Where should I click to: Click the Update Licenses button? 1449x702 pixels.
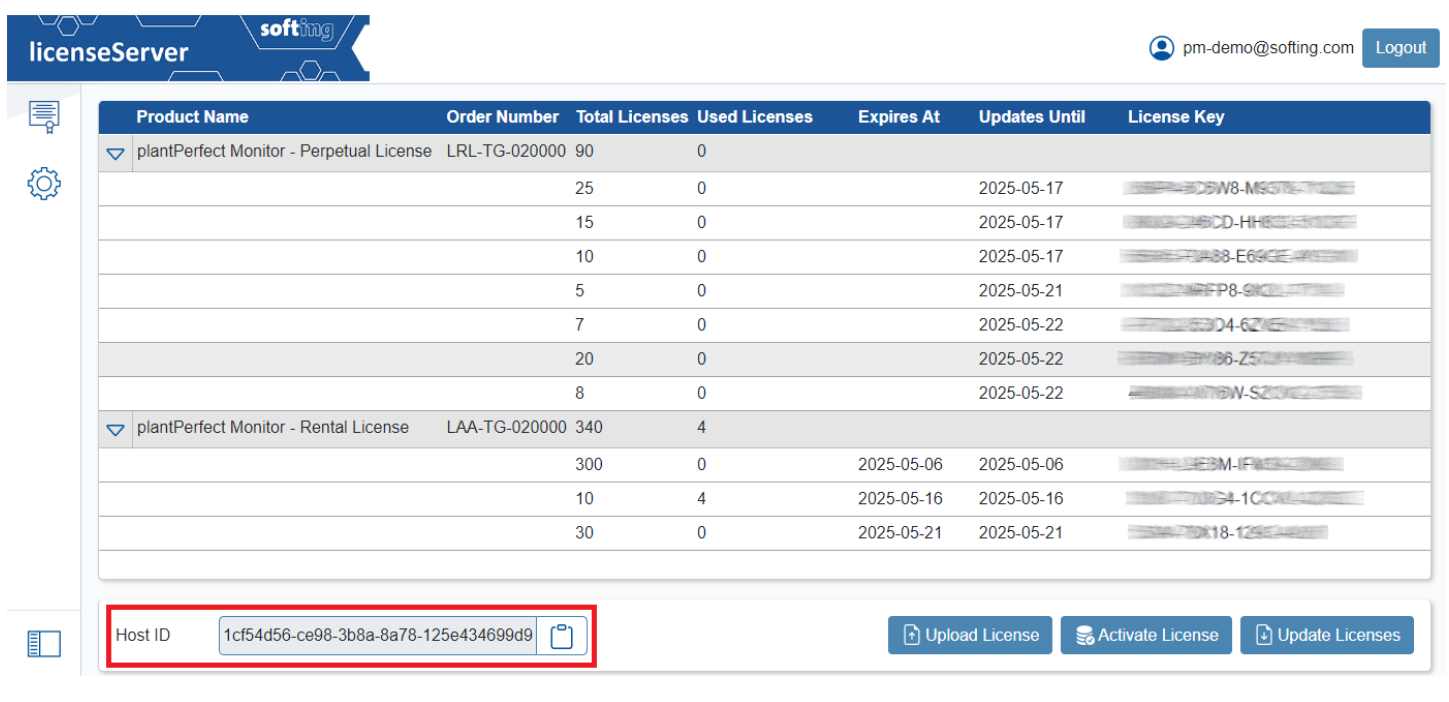pos(1327,635)
